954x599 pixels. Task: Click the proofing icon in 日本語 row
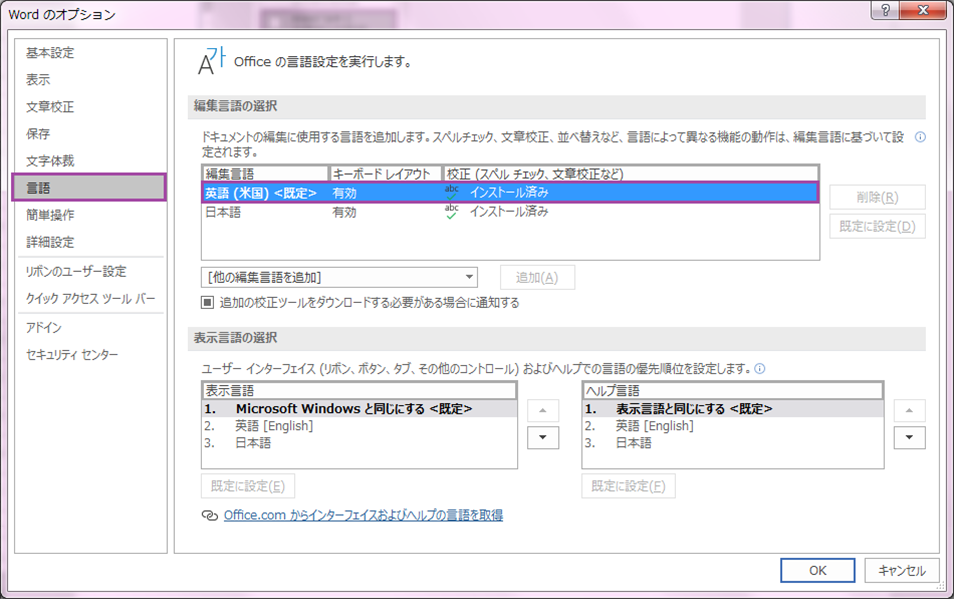(x=452, y=212)
